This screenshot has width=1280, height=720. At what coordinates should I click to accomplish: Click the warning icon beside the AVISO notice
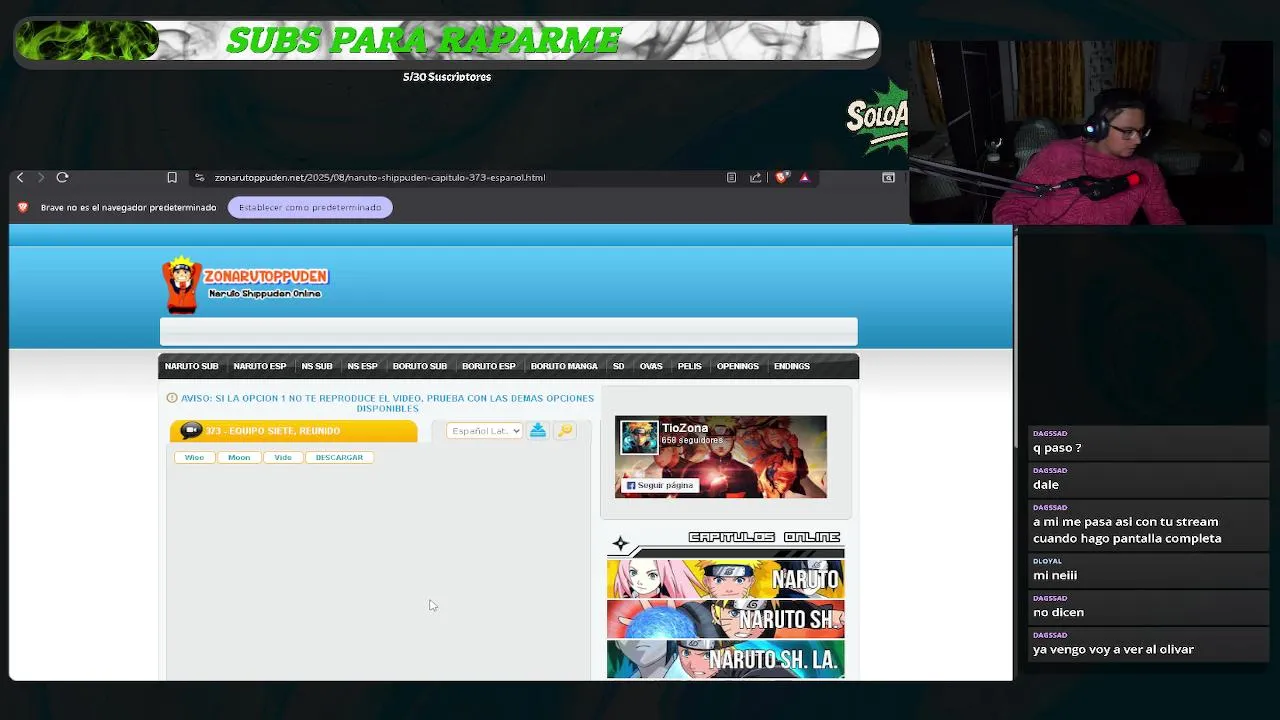point(172,398)
